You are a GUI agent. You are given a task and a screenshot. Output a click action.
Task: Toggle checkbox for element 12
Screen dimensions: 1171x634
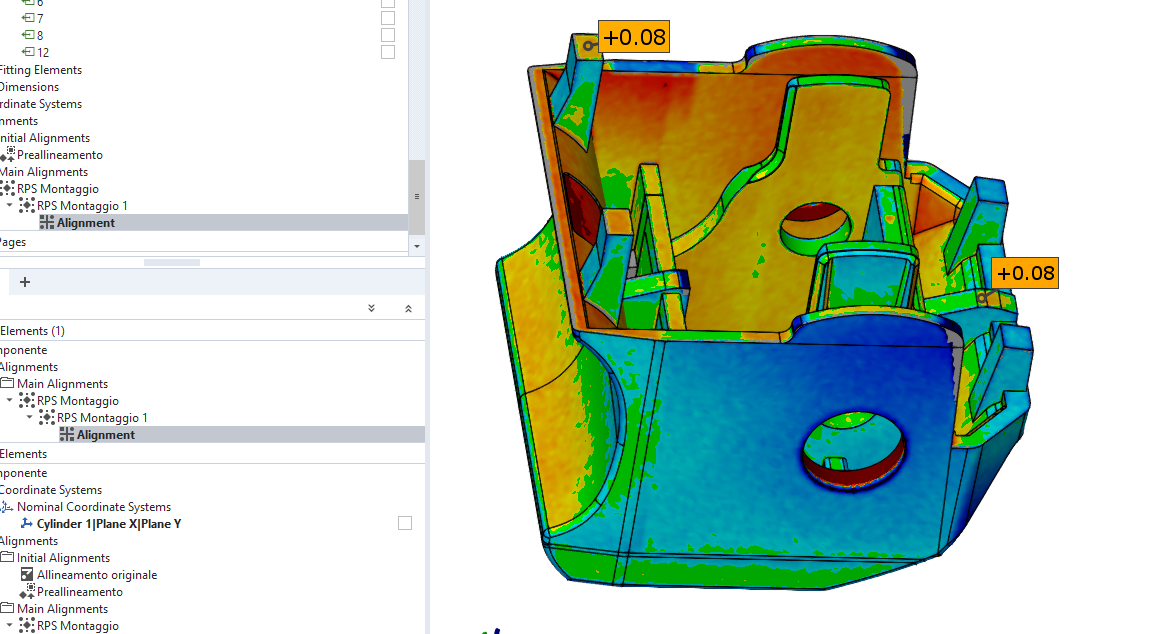coord(388,52)
